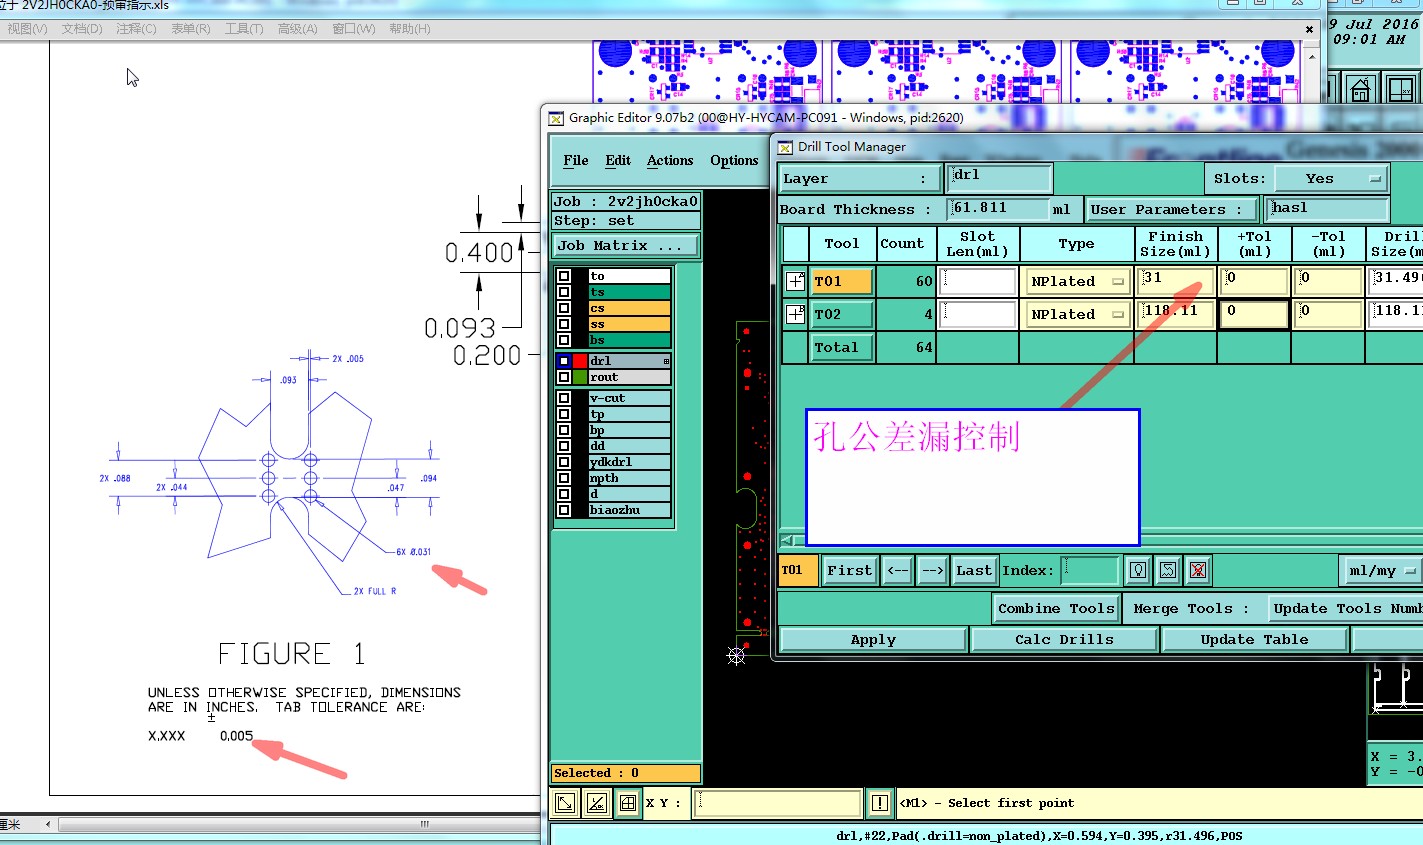Toggle visibility checkbox for layer bs
This screenshot has width=1423, height=845.
pos(564,340)
